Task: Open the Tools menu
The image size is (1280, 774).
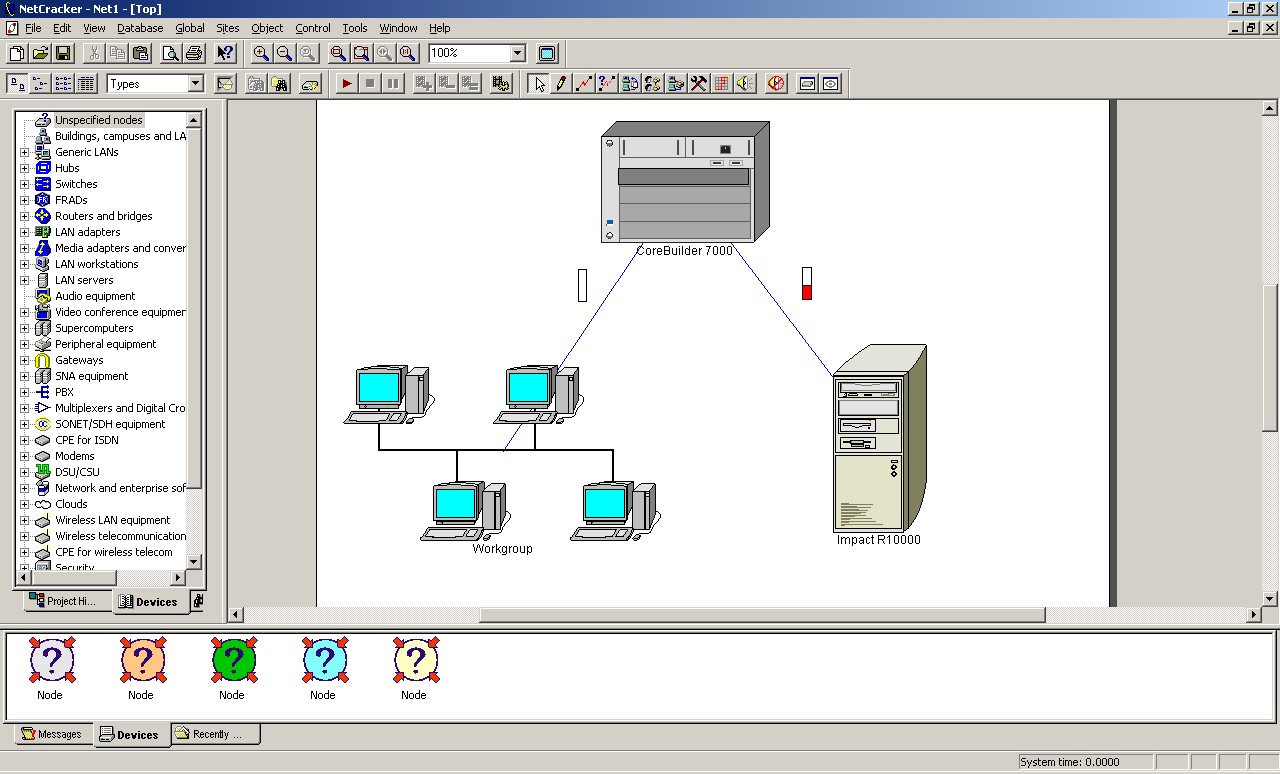Action: [355, 28]
